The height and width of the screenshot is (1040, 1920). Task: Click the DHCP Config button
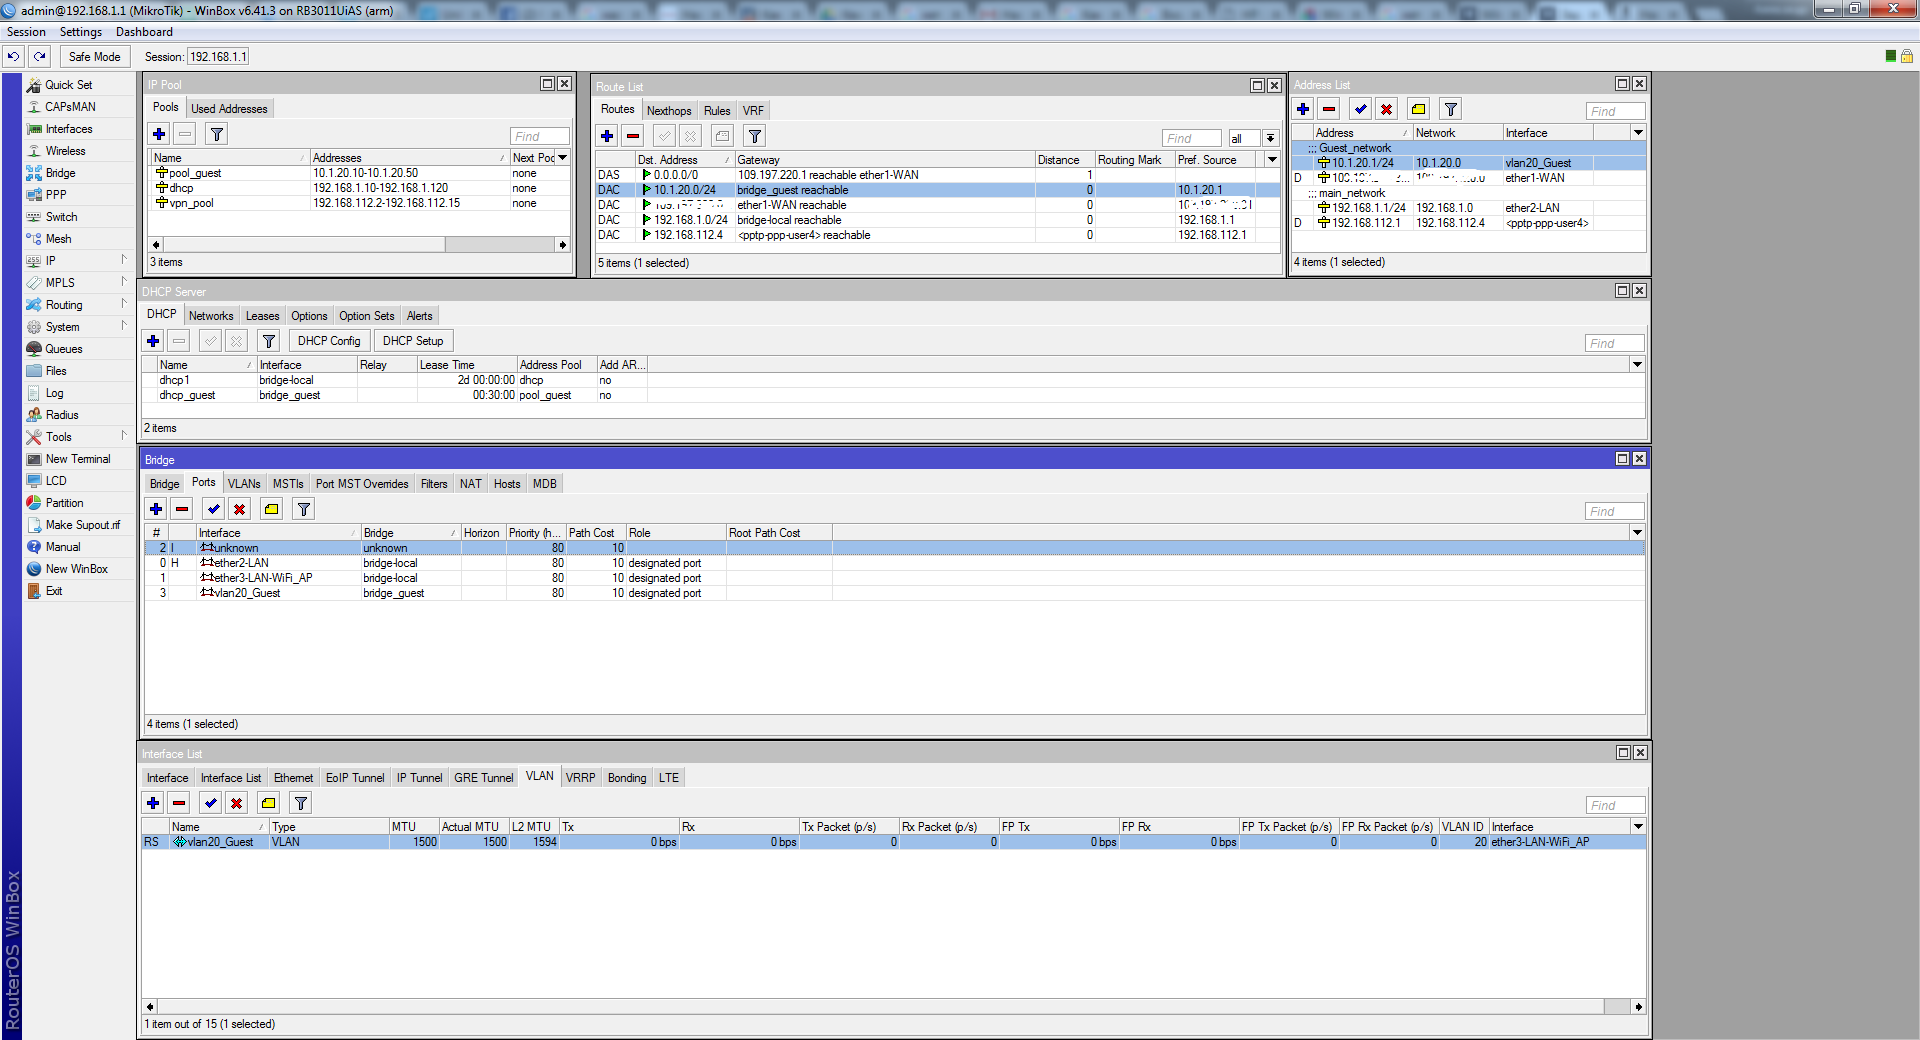329,341
